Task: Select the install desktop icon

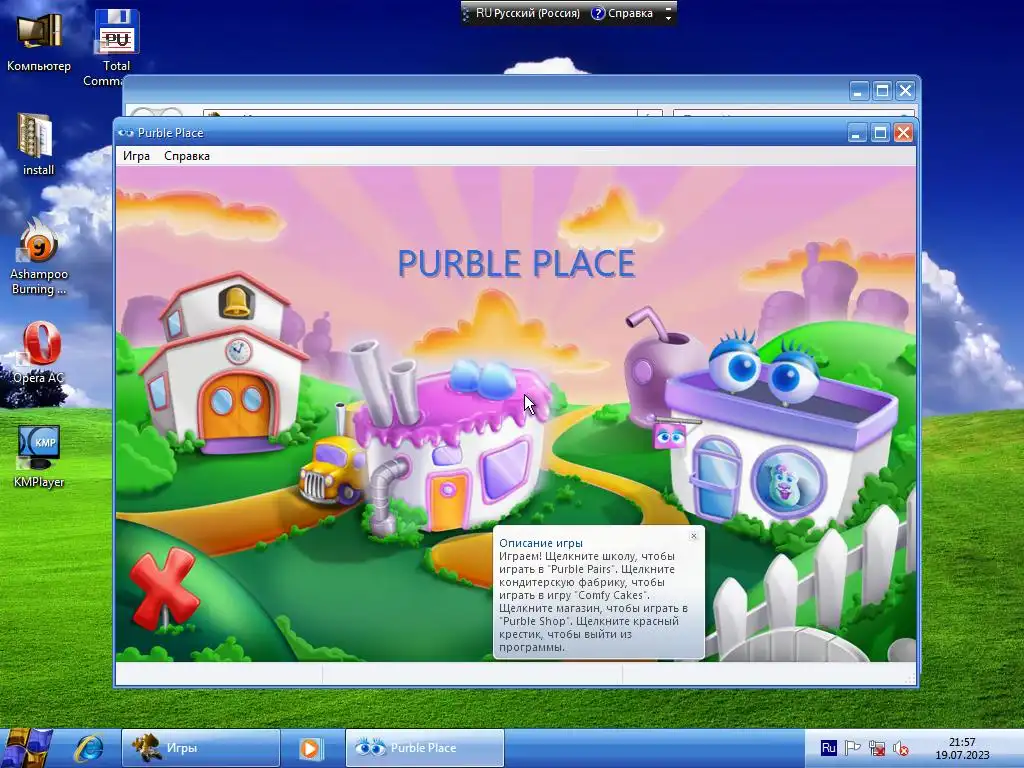Action: [38, 144]
